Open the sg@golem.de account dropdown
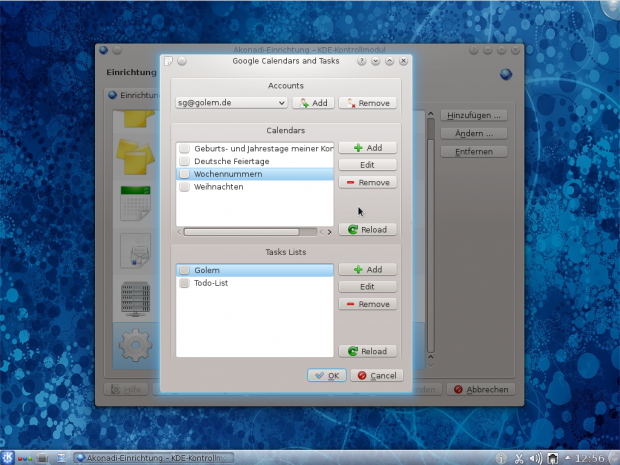Screen dimensions: 620x465 (232, 102)
